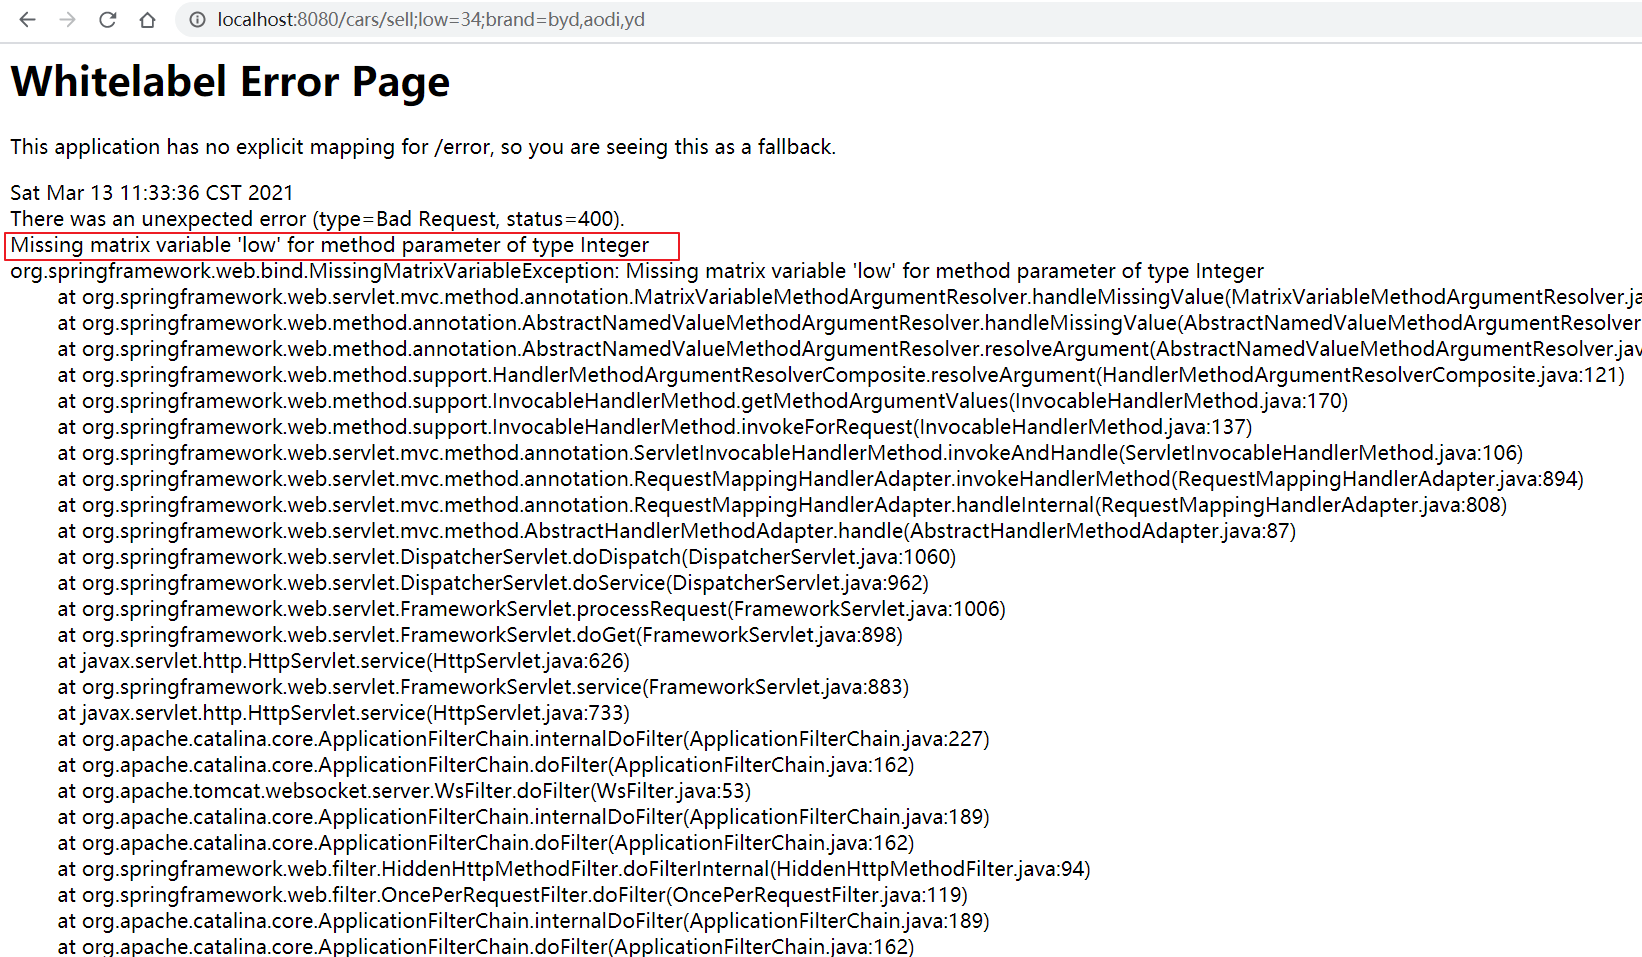The width and height of the screenshot is (1642, 957).
Task: Click the 'type=Bad Request, status=400' line
Action: 318,219
